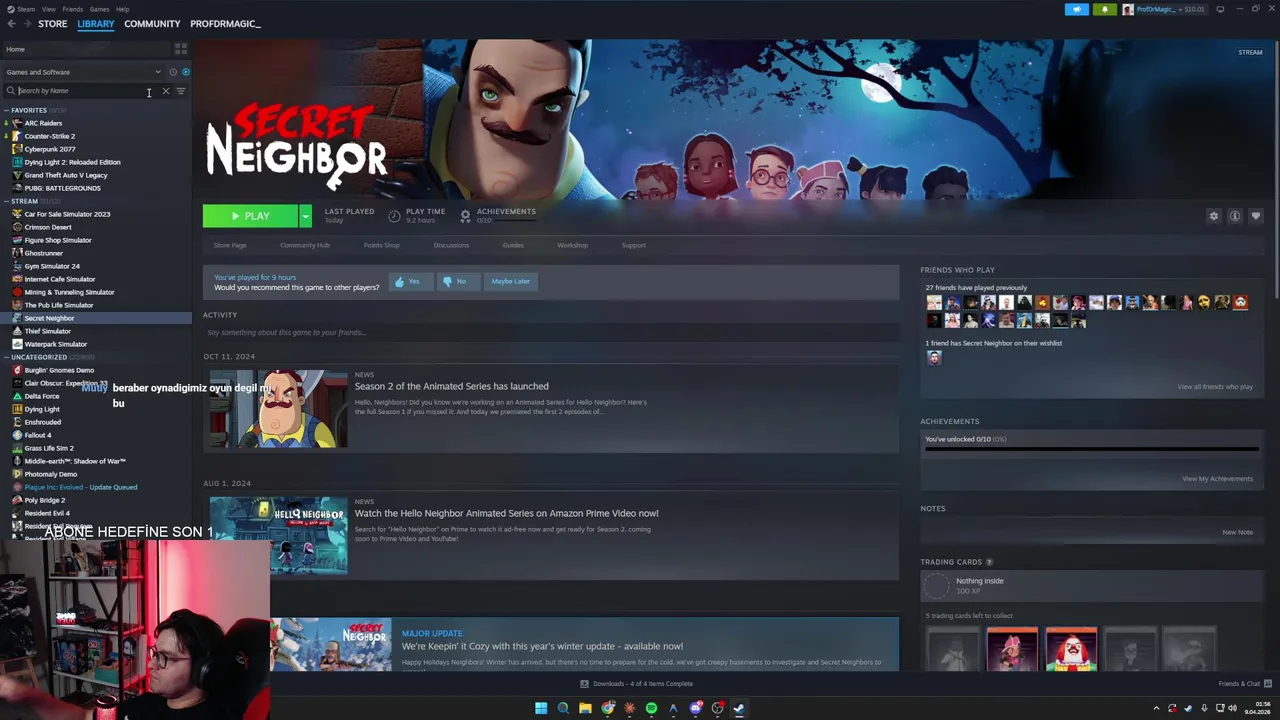Go forward with the navigation arrow

click(x=27, y=24)
